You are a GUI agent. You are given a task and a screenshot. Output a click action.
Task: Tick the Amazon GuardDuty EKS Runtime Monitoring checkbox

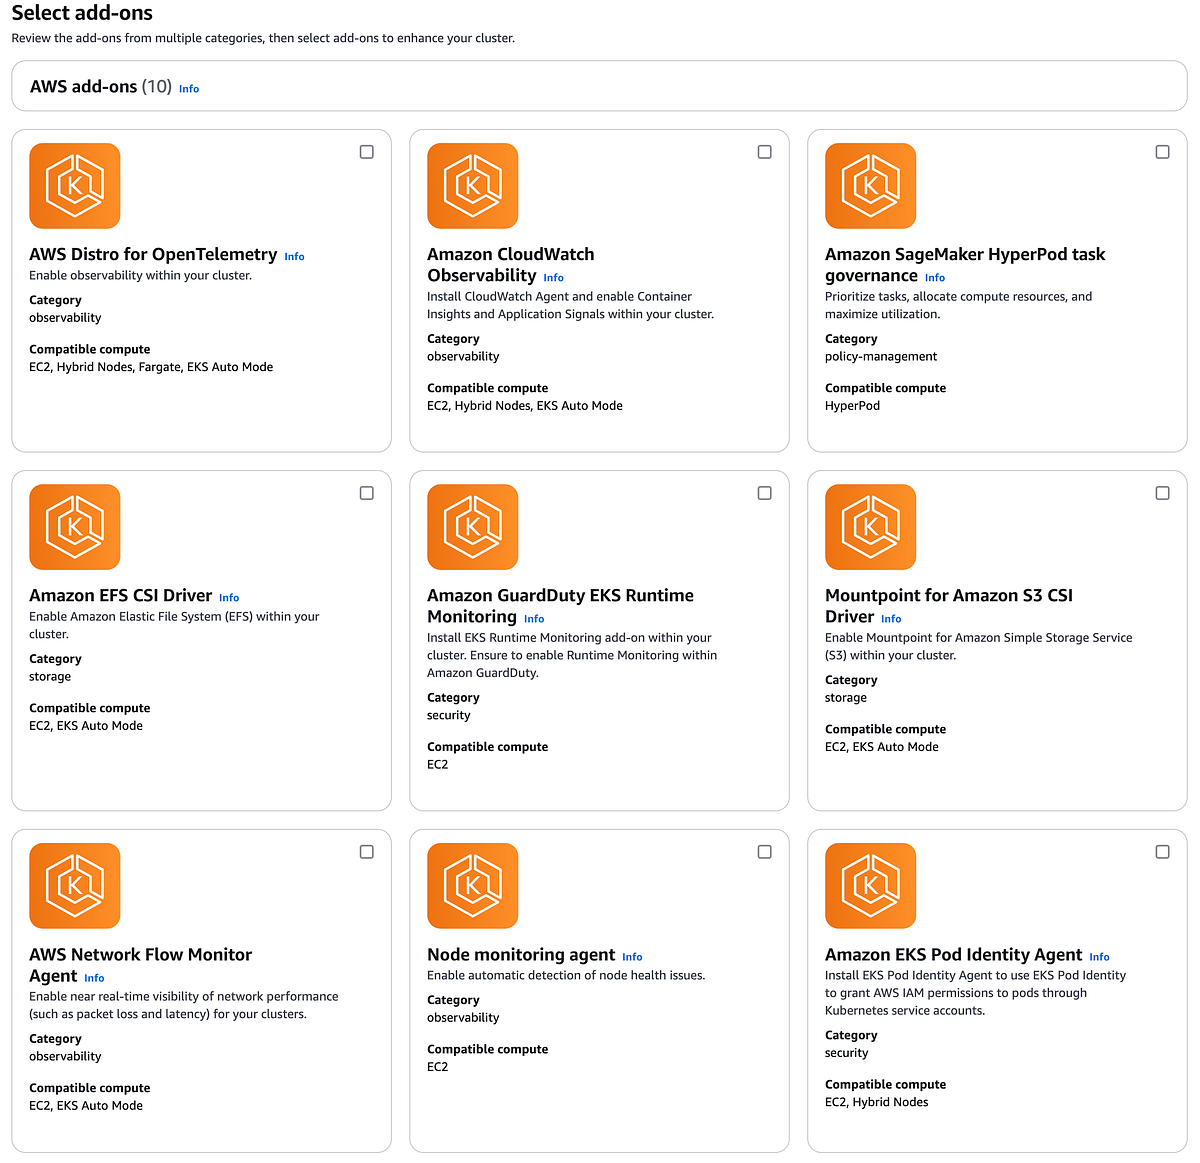[x=765, y=493]
